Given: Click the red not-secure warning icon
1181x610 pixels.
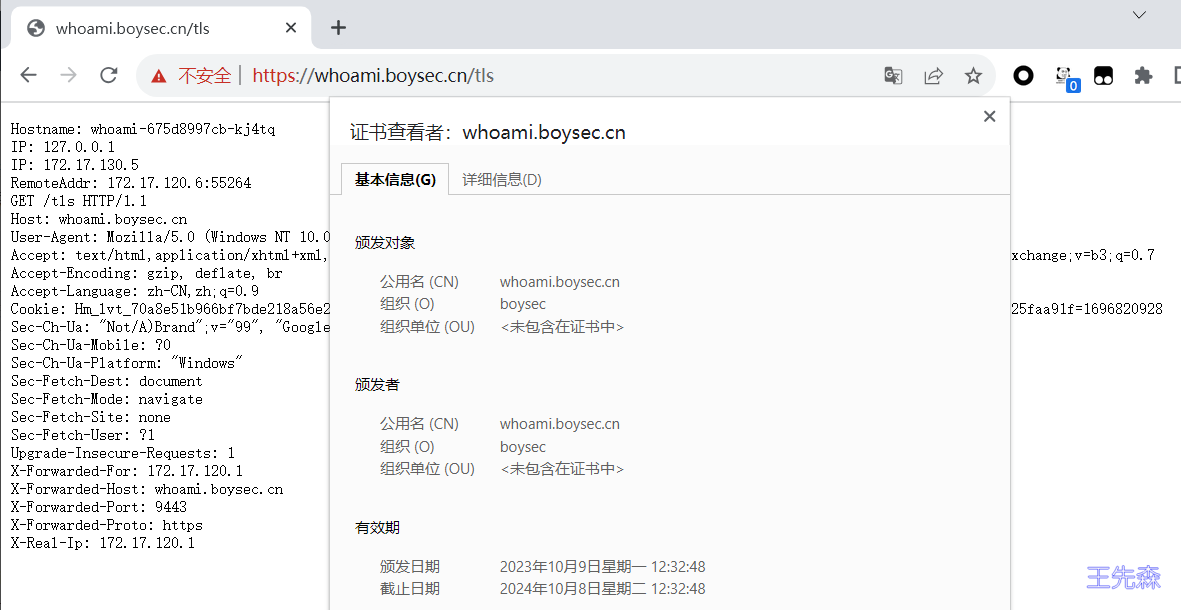Looking at the screenshot, I should click(x=159, y=76).
